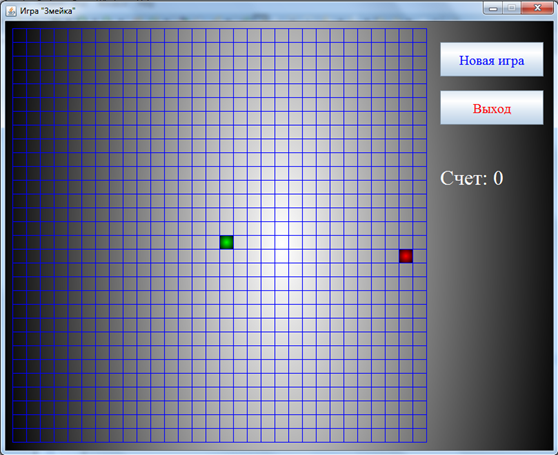The width and height of the screenshot is (558, 455).
Task: Click the red food cell
Action: click(x=406, y=256)
